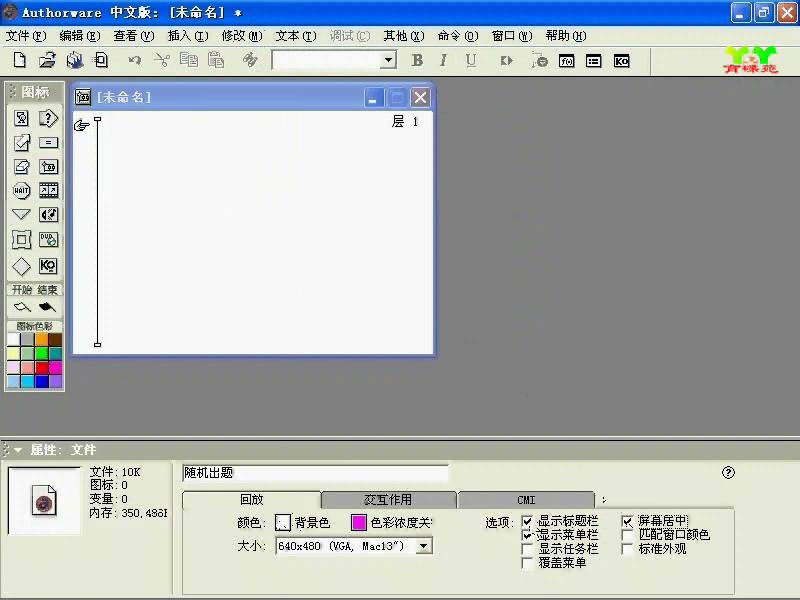Click the magenta 色彩浓度关键色 swatch
The height and width of the screenshot is (600, 800).
pyautogui.click(x=359, y=522)
